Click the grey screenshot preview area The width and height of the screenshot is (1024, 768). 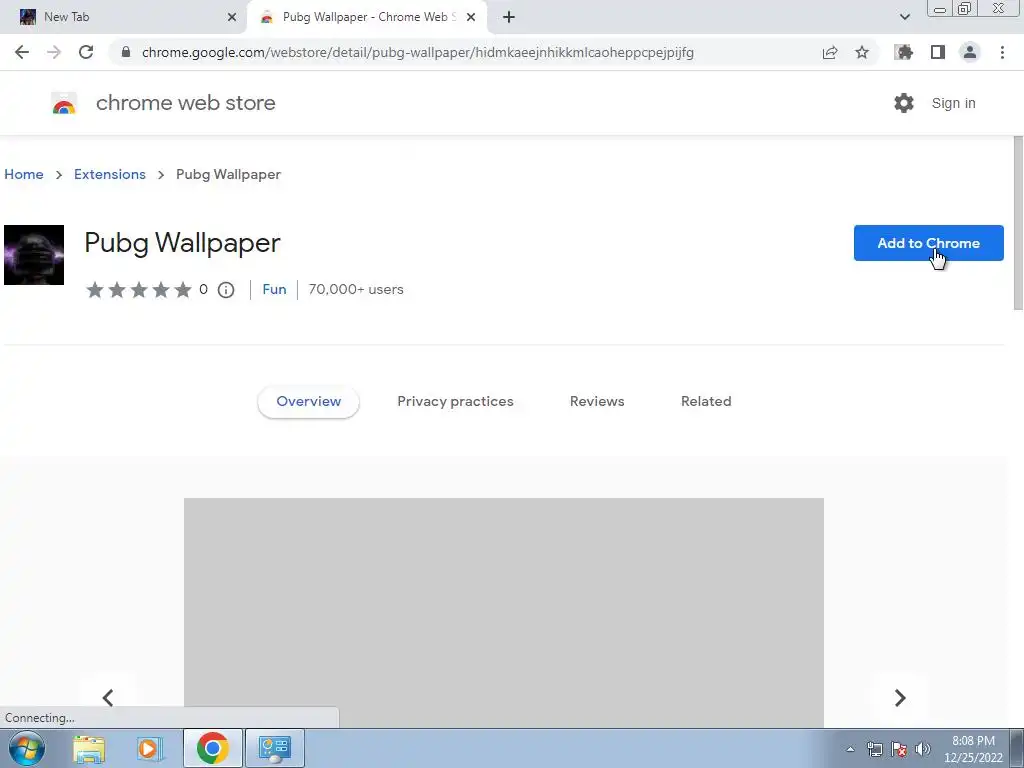click(504, 613)
